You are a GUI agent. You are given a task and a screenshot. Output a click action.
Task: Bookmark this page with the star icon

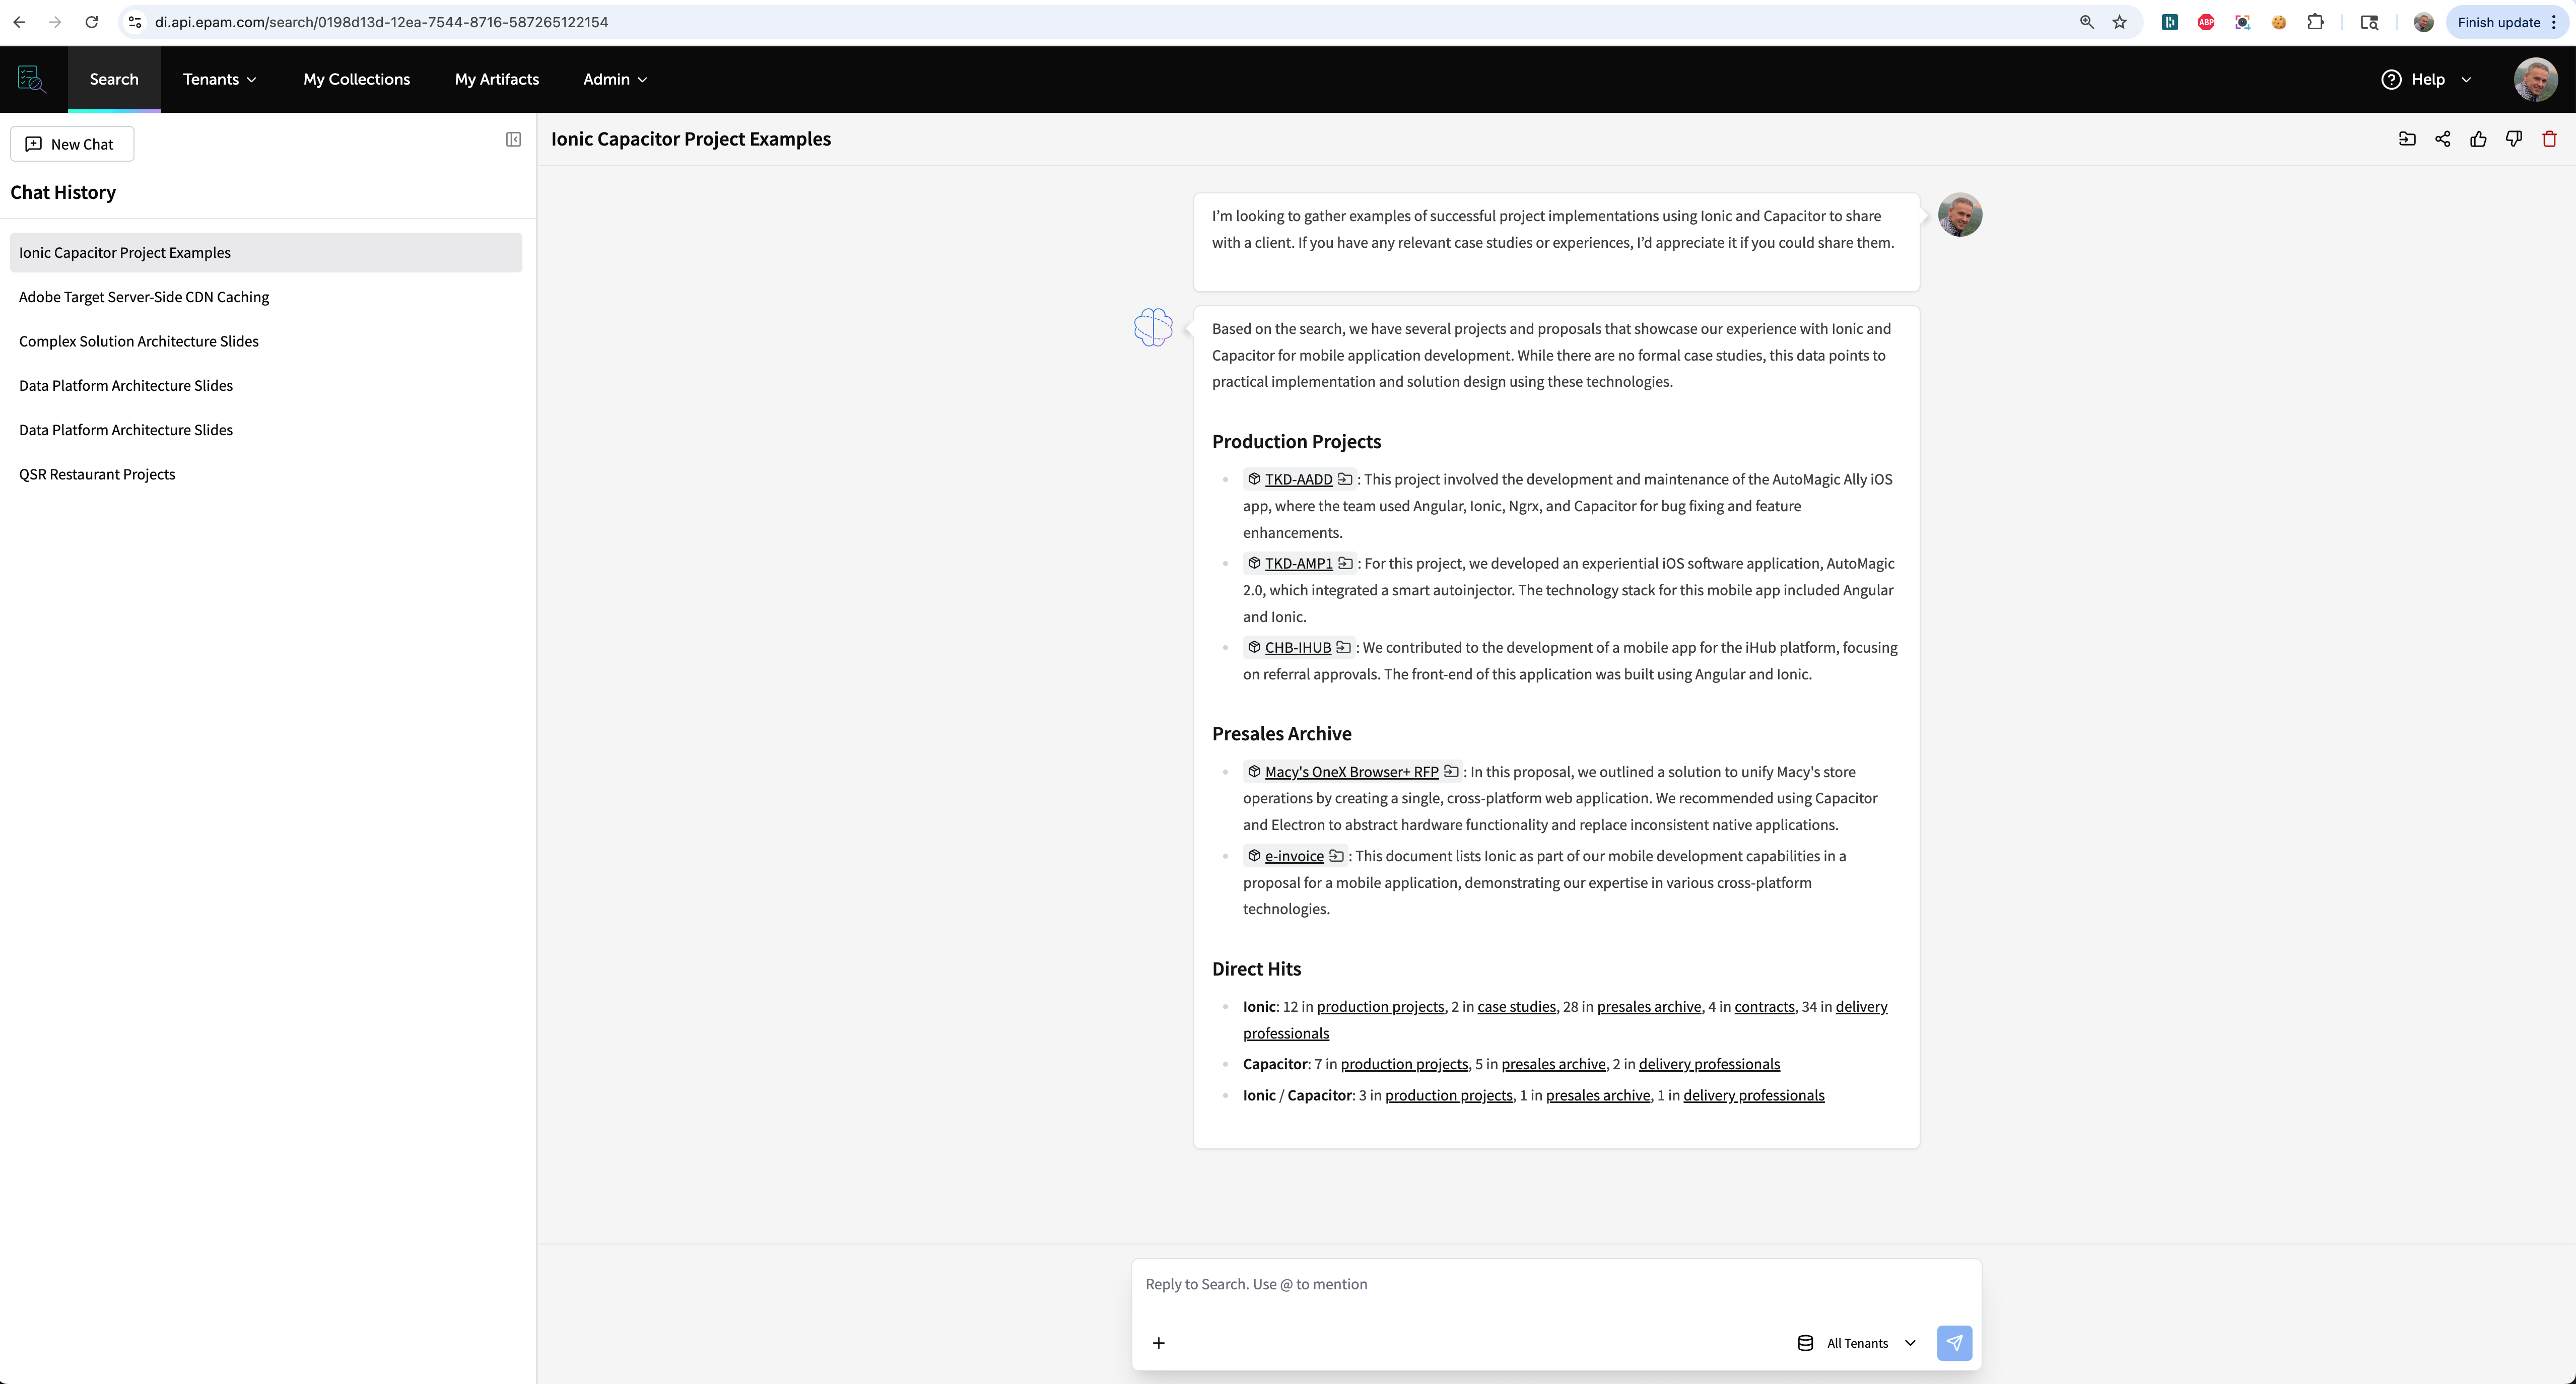[2119, 22]
